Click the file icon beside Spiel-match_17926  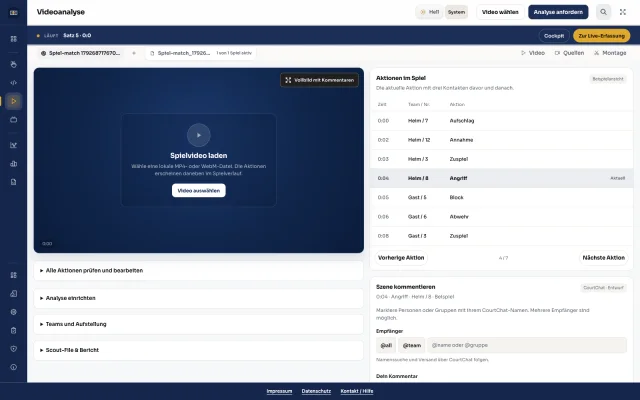[152, 53]
